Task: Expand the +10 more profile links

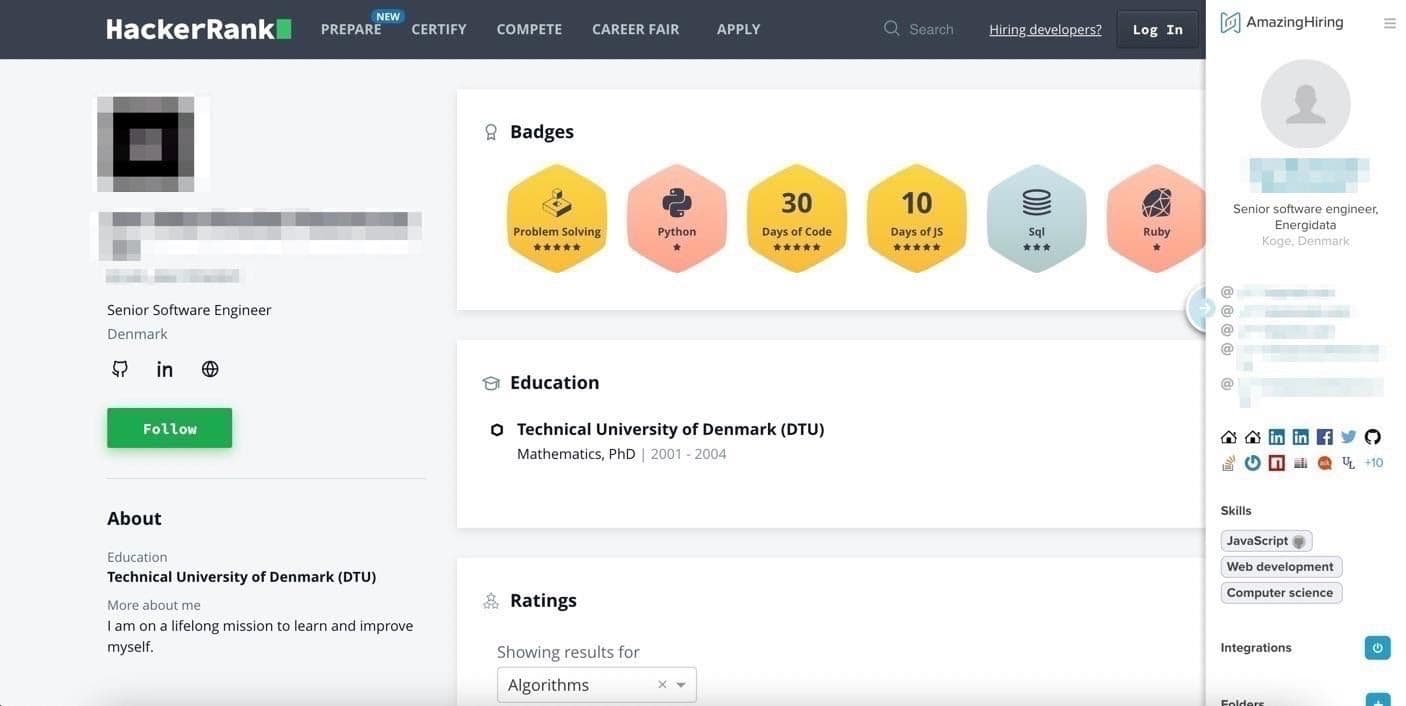Action: click(1374, 463)
